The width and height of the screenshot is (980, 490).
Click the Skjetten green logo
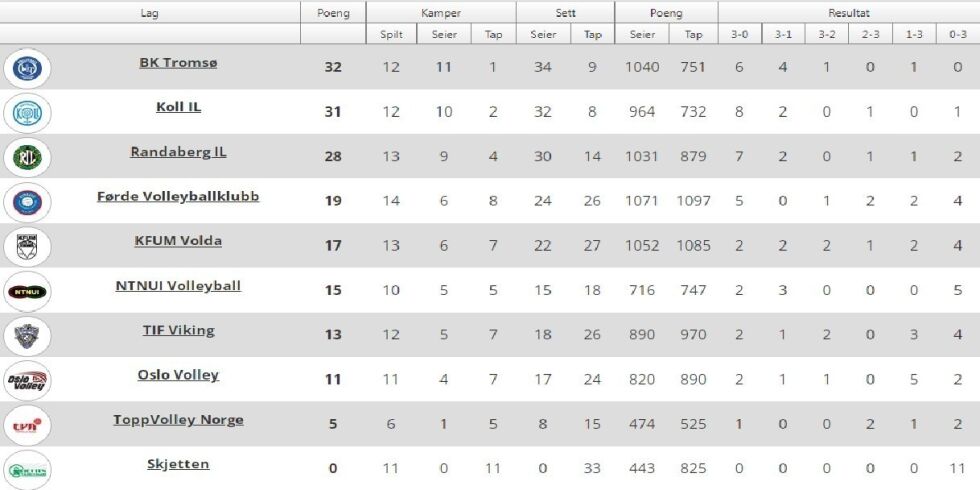[x=27, y=470]
